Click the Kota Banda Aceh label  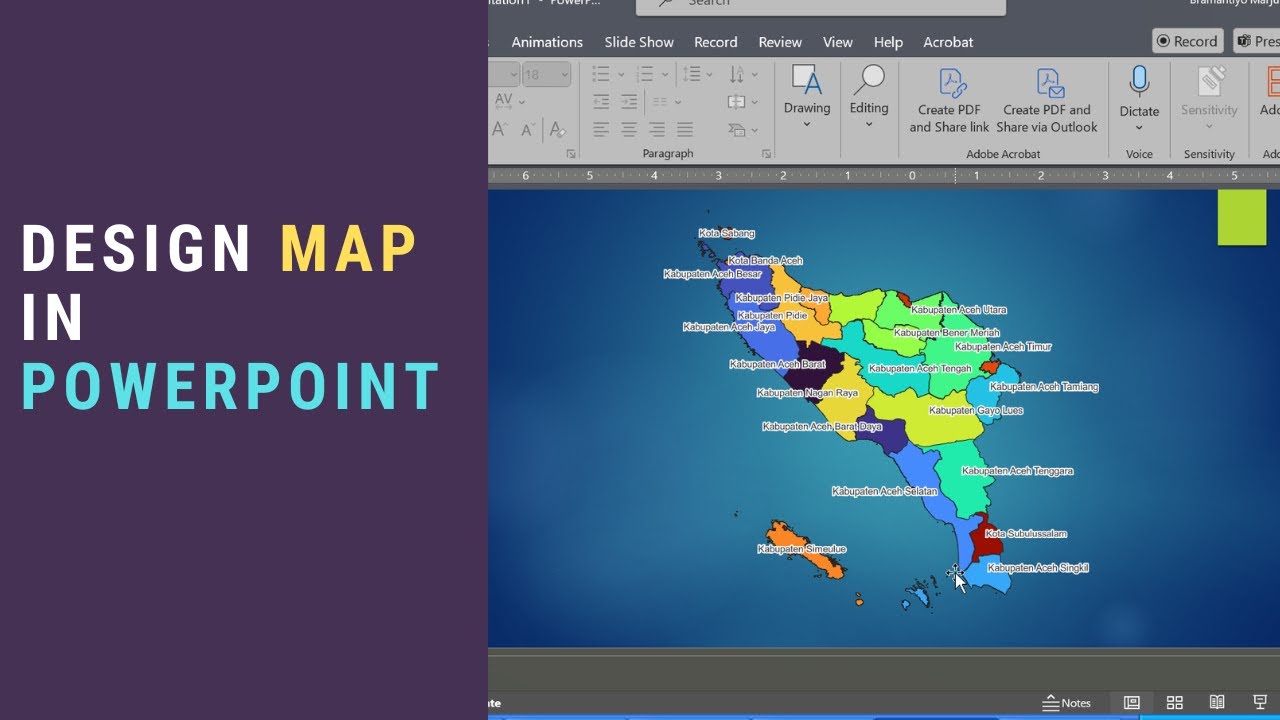pos(765,260)
